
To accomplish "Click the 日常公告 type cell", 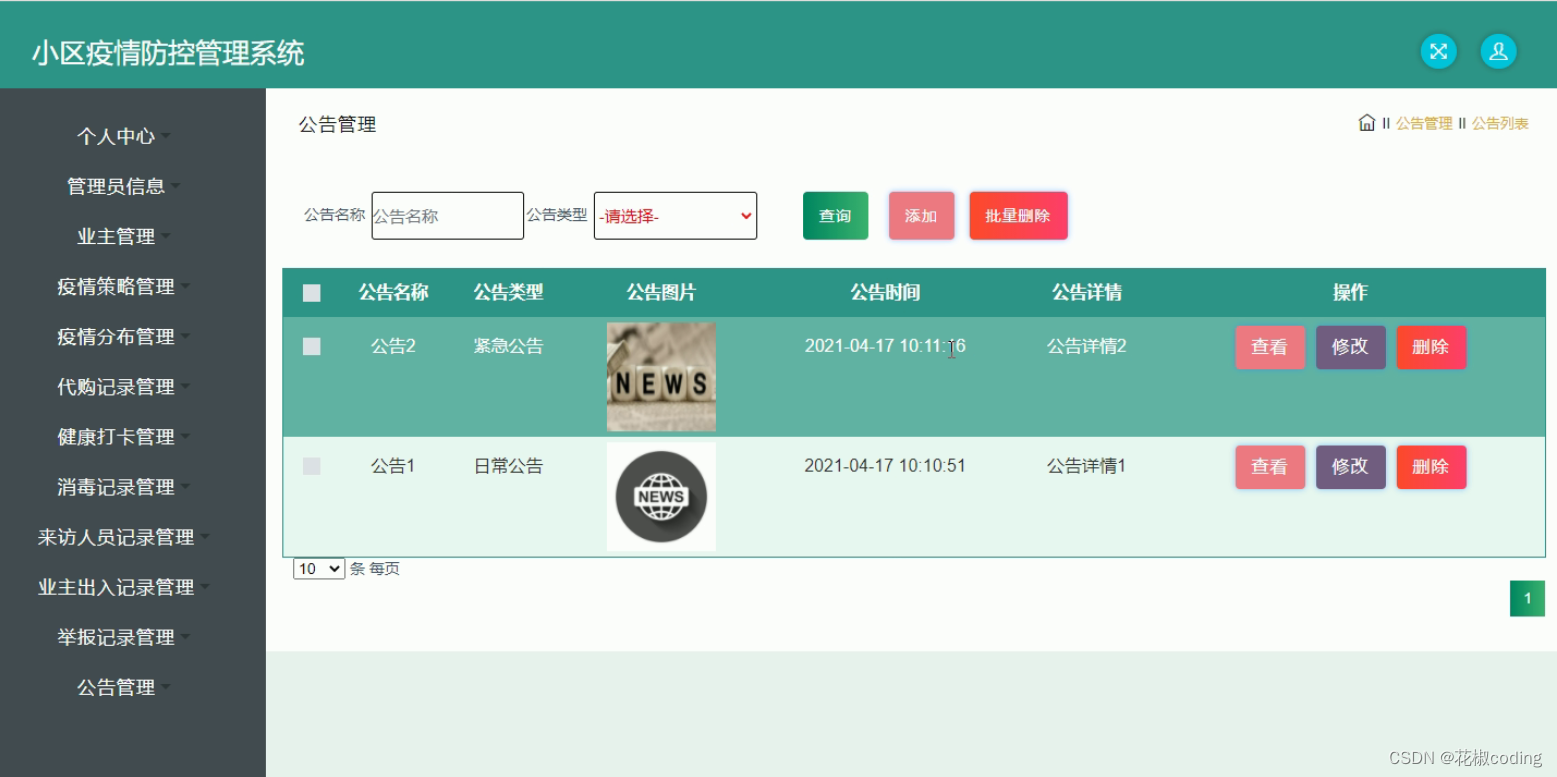I will tap(508, 466).
